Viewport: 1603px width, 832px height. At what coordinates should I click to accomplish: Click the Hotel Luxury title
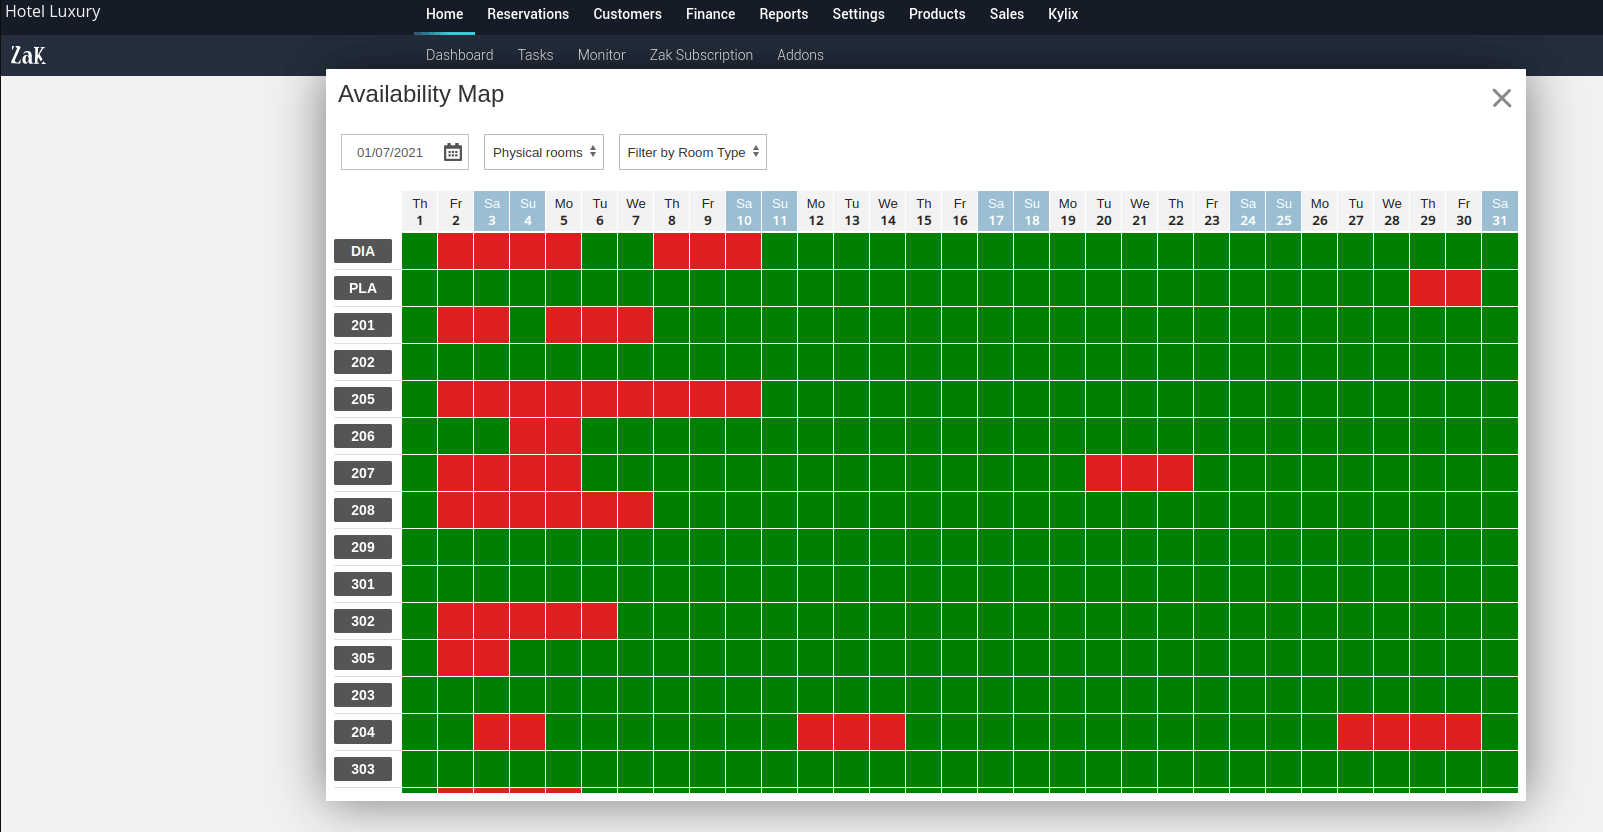pos(53,11)
